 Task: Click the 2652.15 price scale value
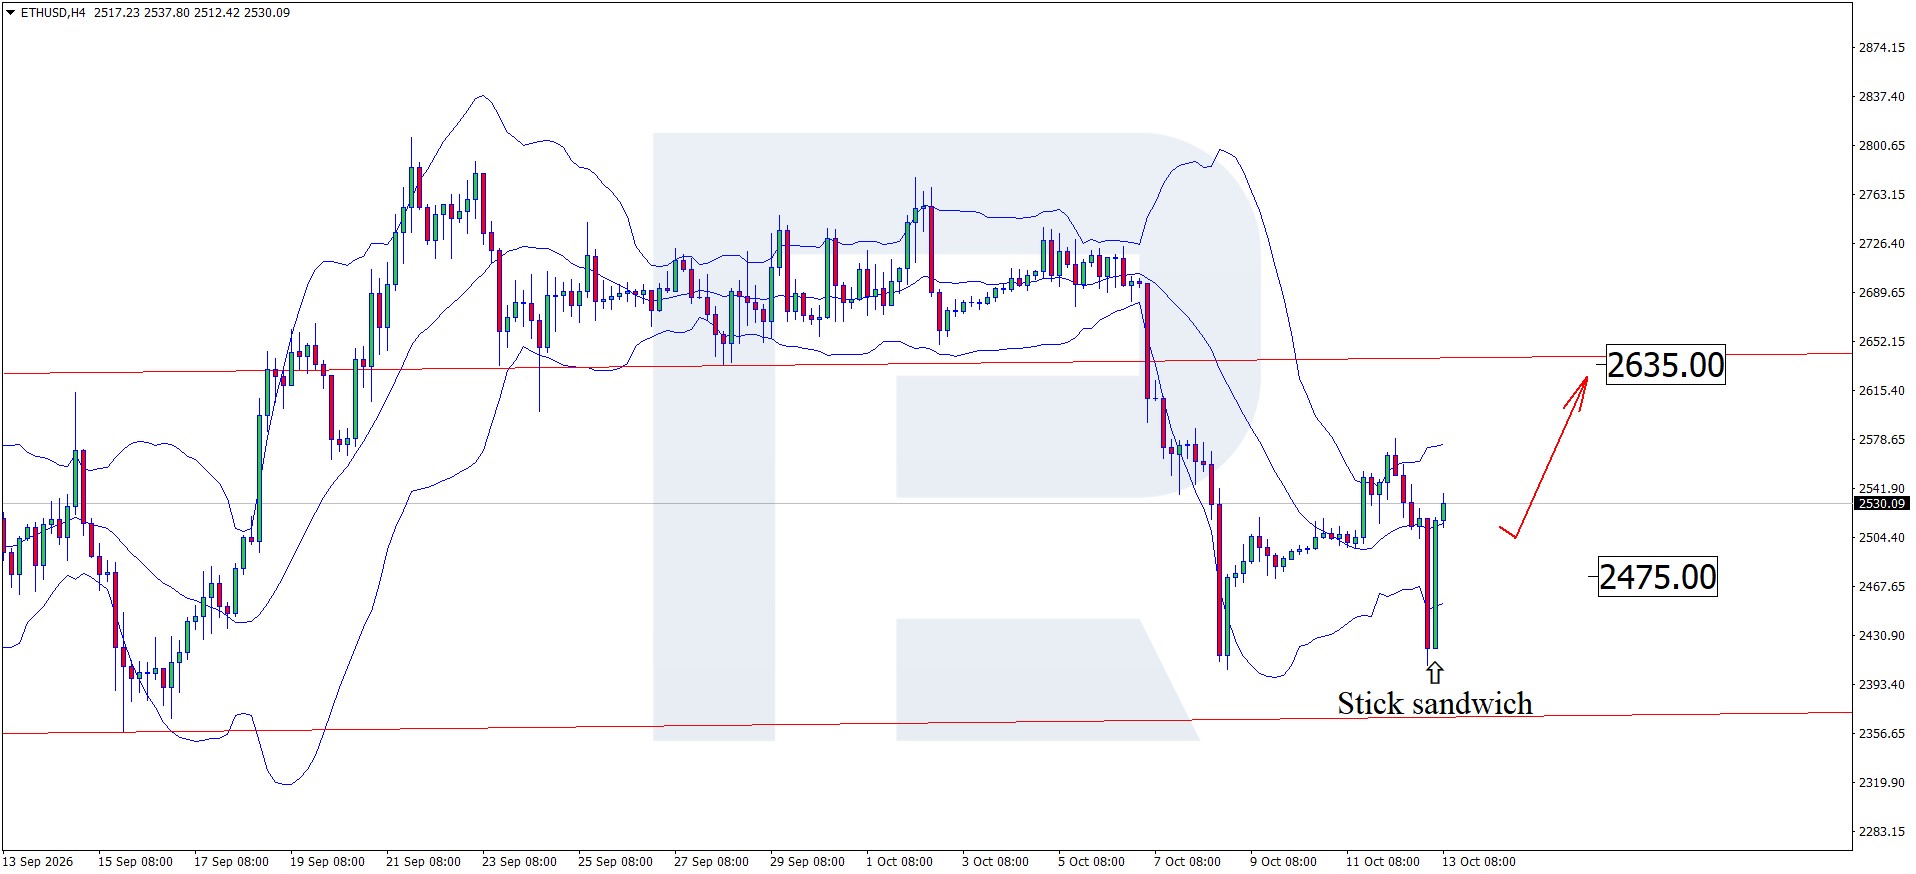tap(1881, 342)
